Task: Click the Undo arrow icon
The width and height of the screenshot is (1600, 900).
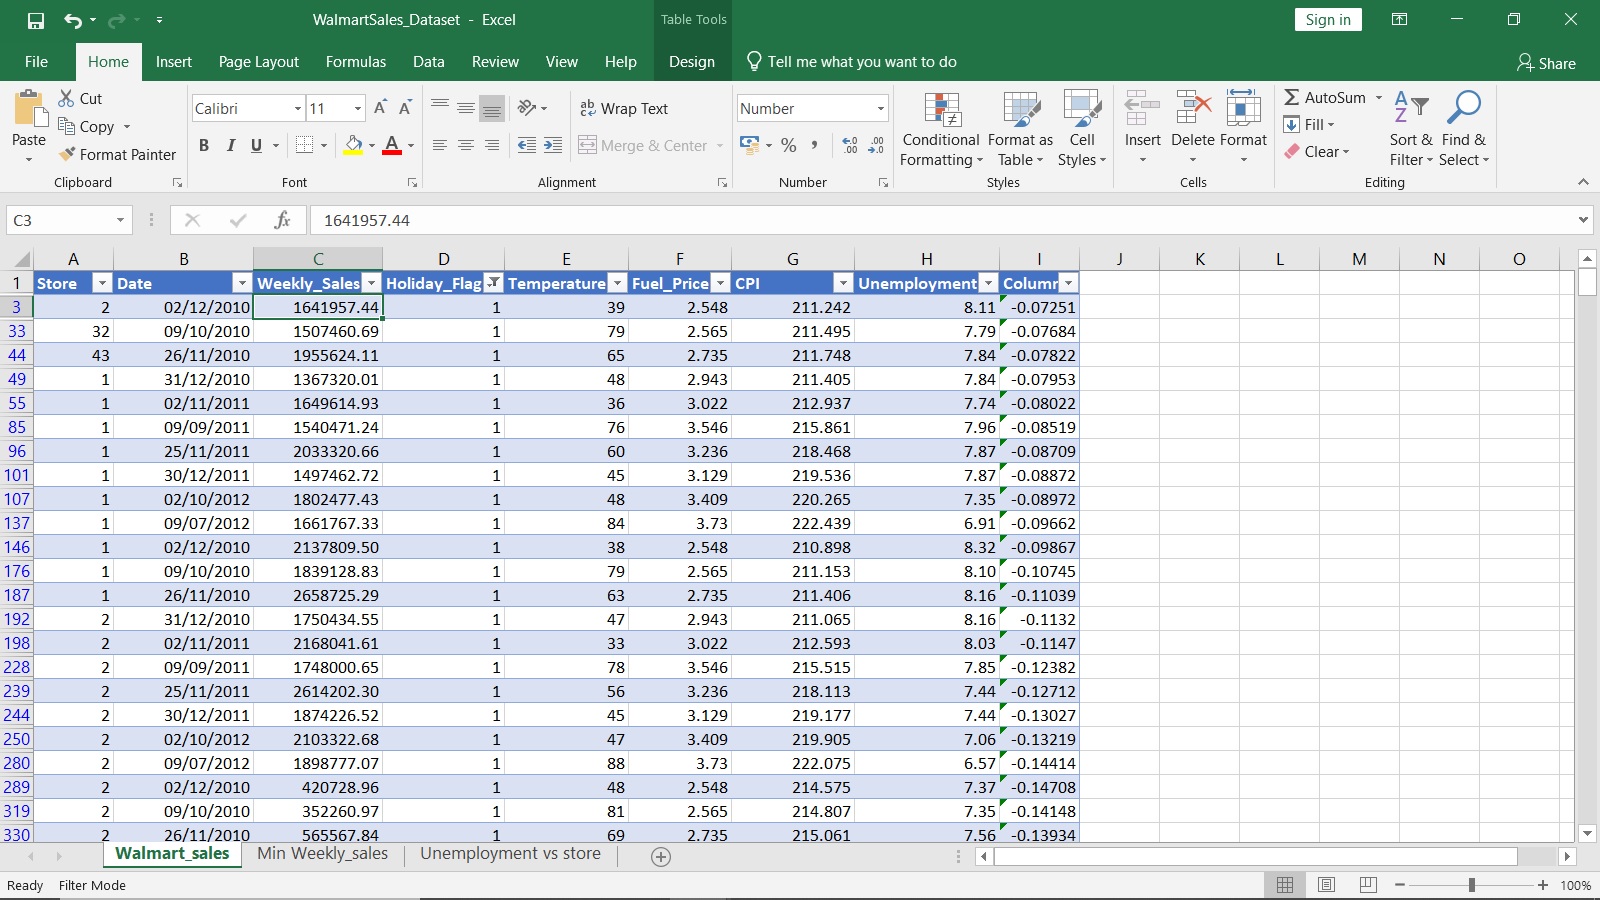Action: point(73,20)
